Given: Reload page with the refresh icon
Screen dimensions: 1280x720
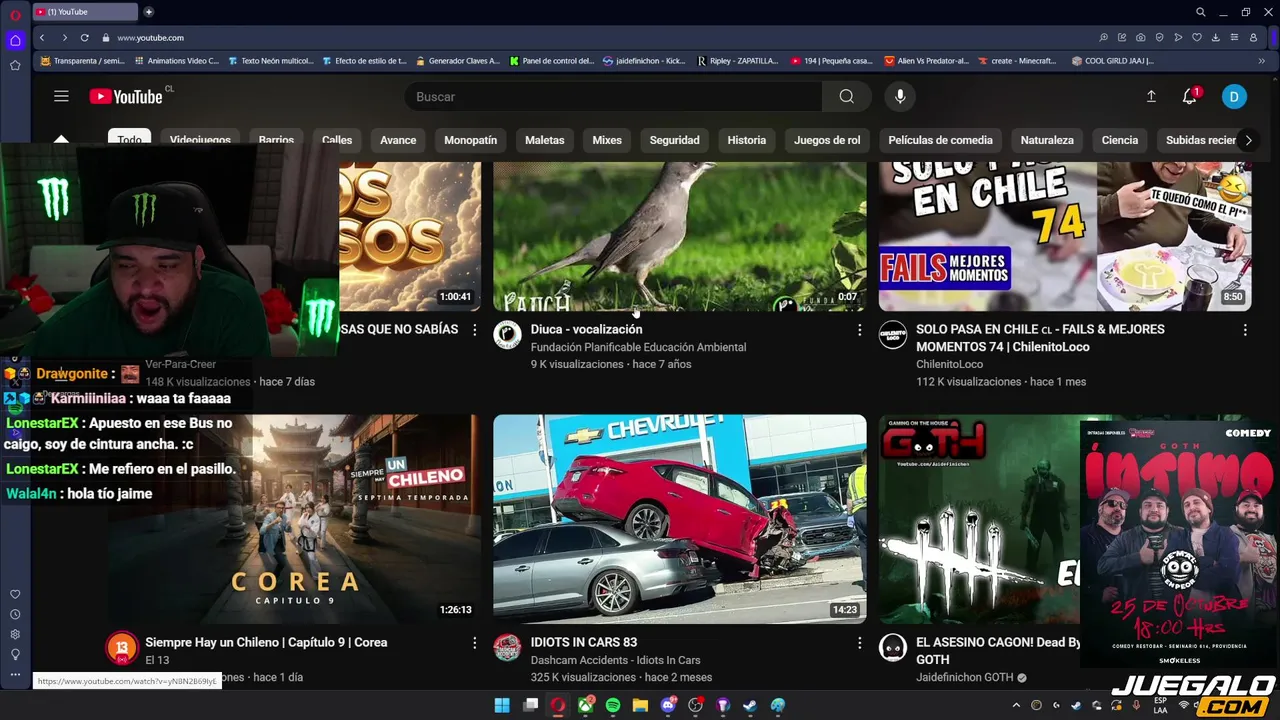Looking at the screenshot, I should (84, 37).
